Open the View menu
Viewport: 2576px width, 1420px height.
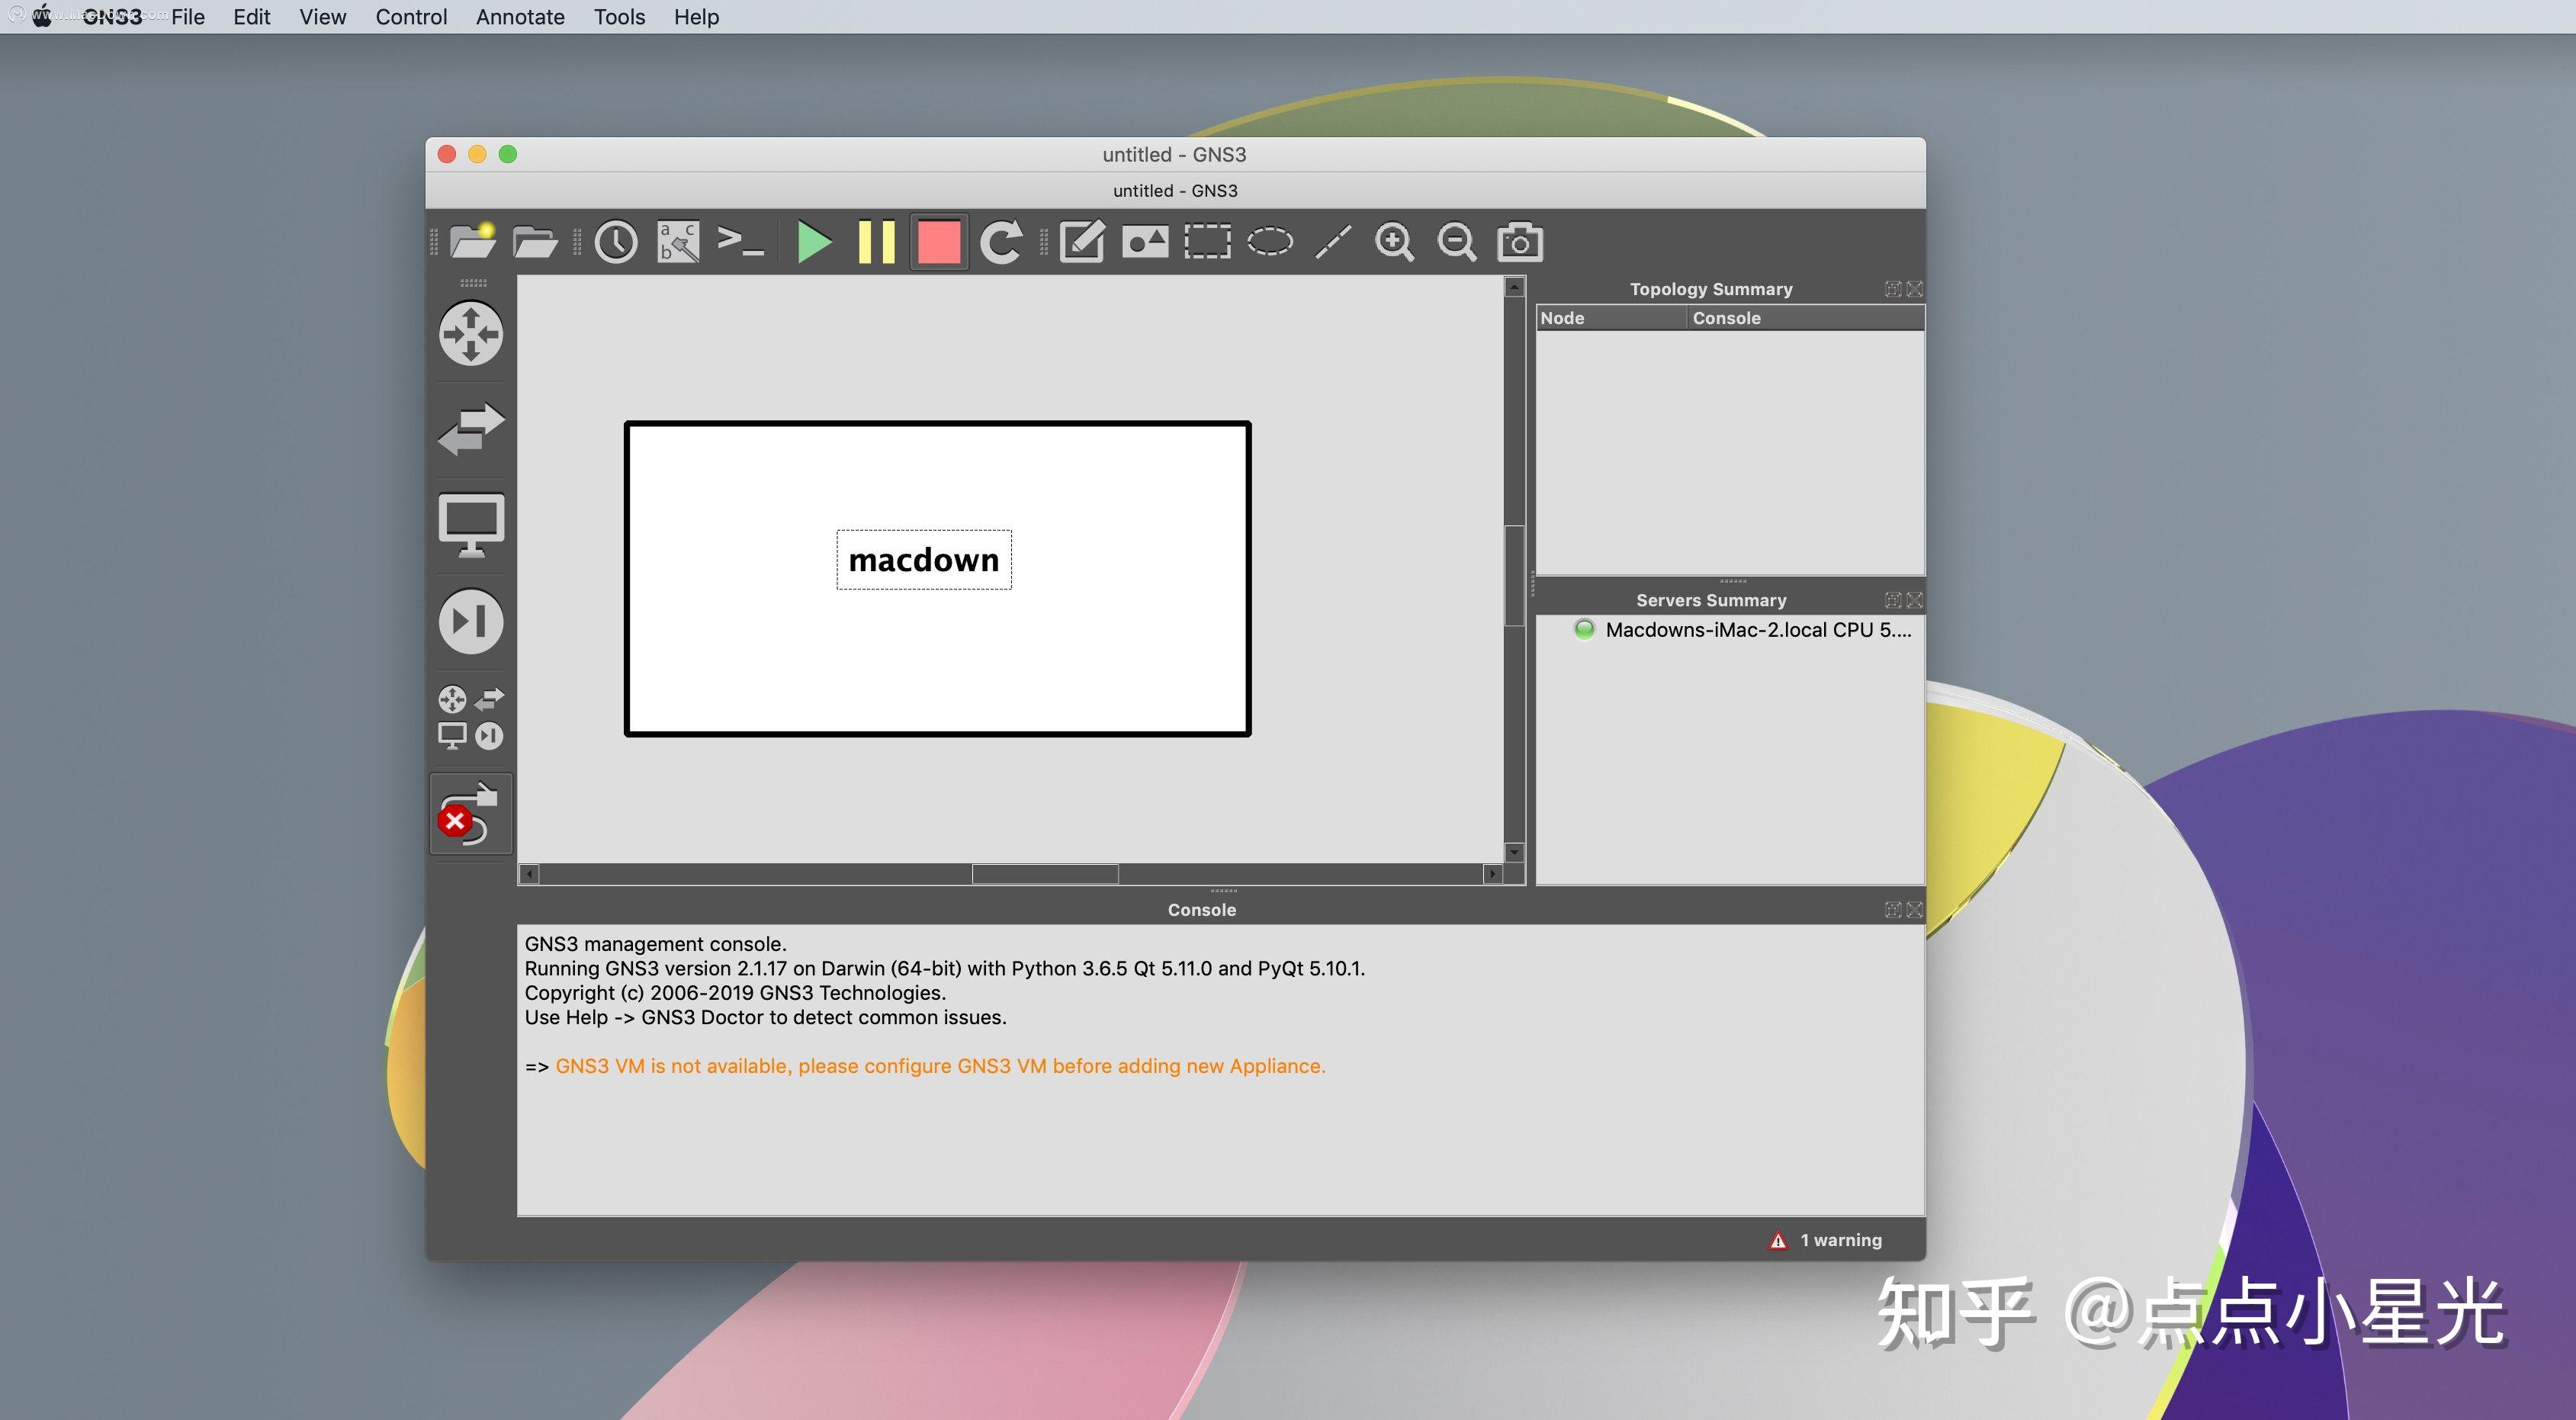(x=323, y=17)
